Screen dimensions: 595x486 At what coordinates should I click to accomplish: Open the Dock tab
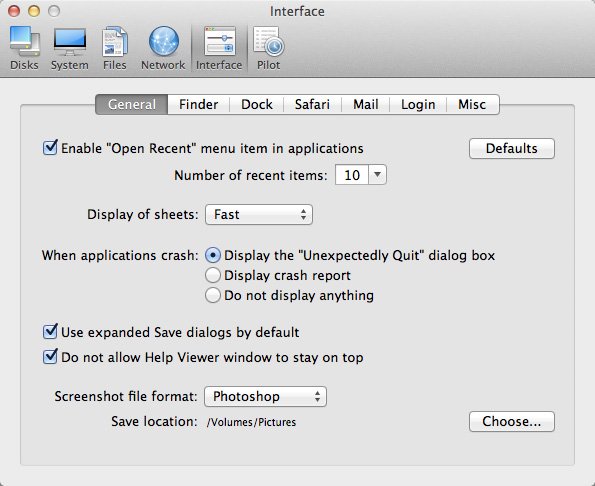[x=257, y=104]
